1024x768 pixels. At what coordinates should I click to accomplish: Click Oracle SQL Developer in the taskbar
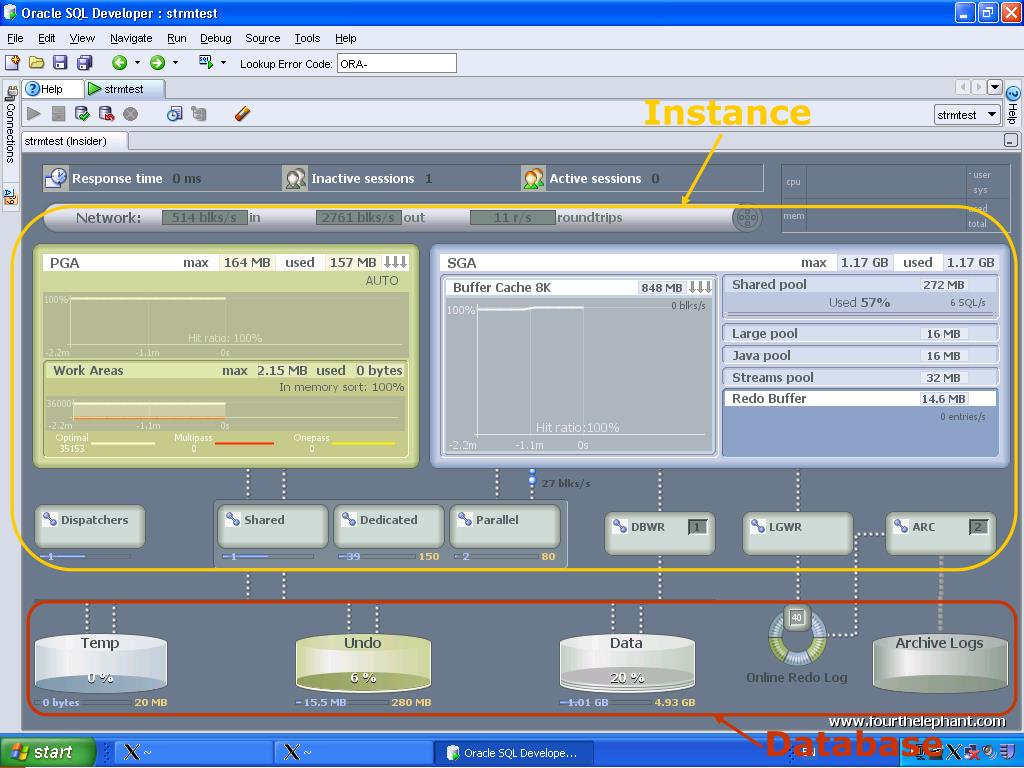514,753
